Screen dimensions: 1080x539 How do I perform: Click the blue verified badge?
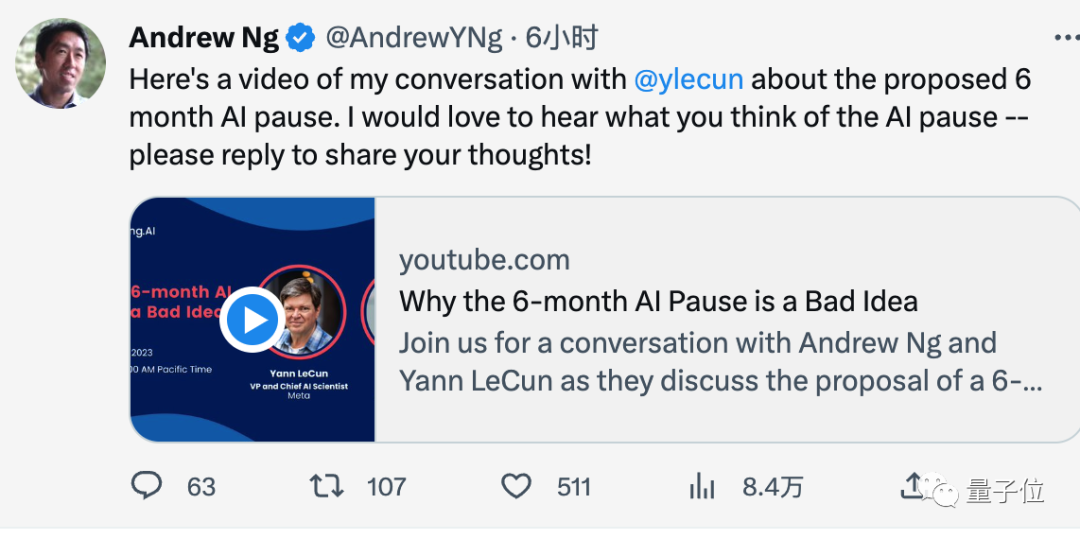(x=301, y=38)
